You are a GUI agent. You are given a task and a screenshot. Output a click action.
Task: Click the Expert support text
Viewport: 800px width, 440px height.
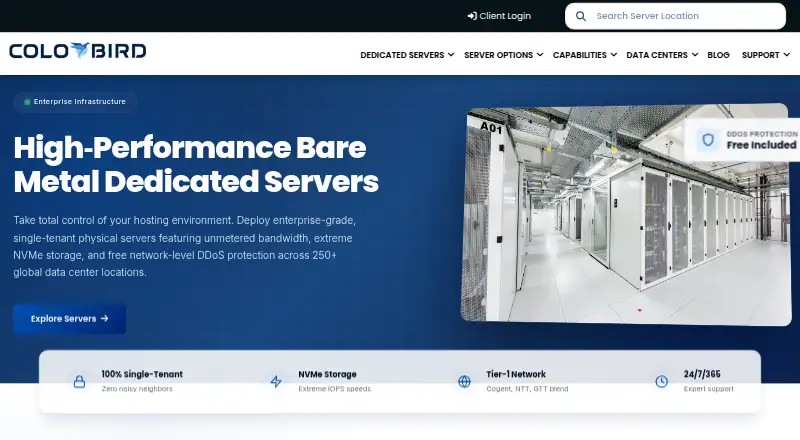coord(709,389)
